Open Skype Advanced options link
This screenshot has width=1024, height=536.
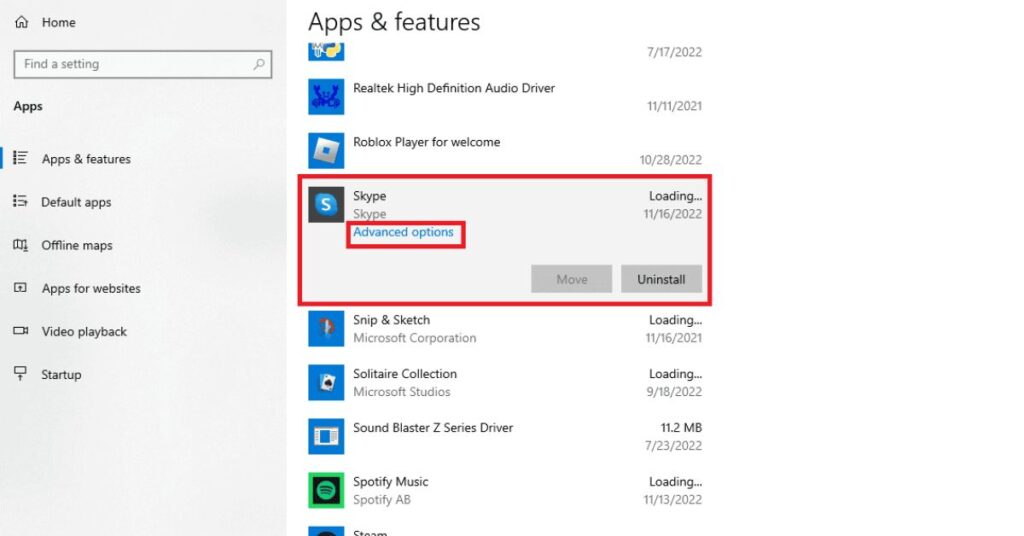coord(403,232)
